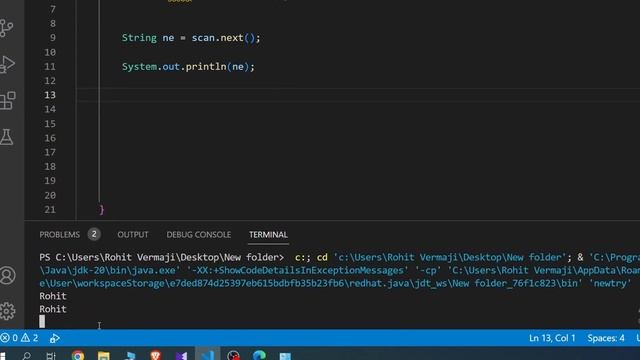Open the Extensions view
This screenshot has height=360, width=640.
(7, 100)
